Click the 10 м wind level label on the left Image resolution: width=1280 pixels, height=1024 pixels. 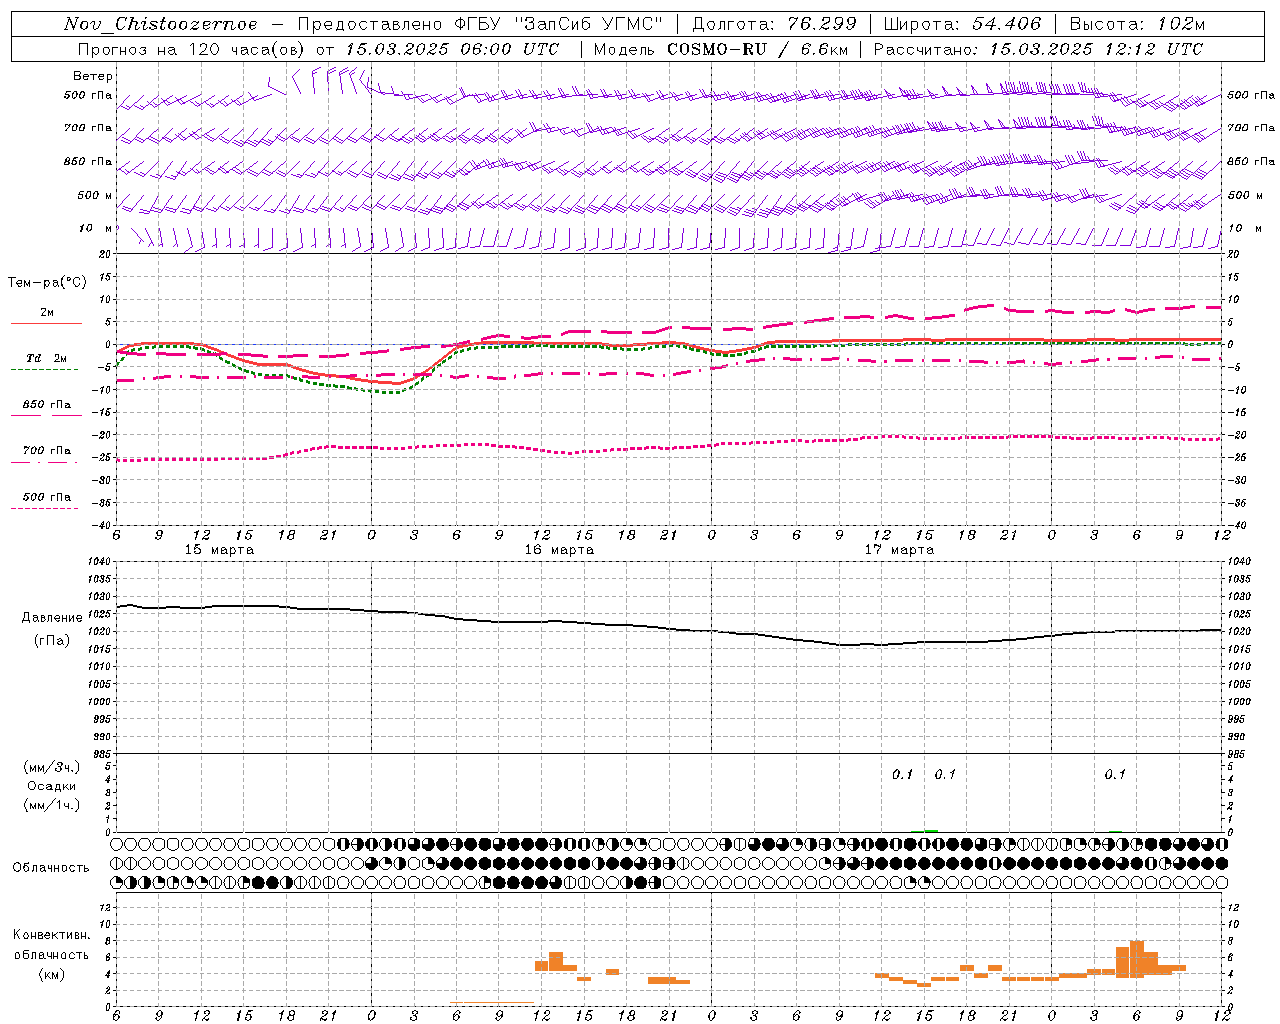(x=96, y=228)
